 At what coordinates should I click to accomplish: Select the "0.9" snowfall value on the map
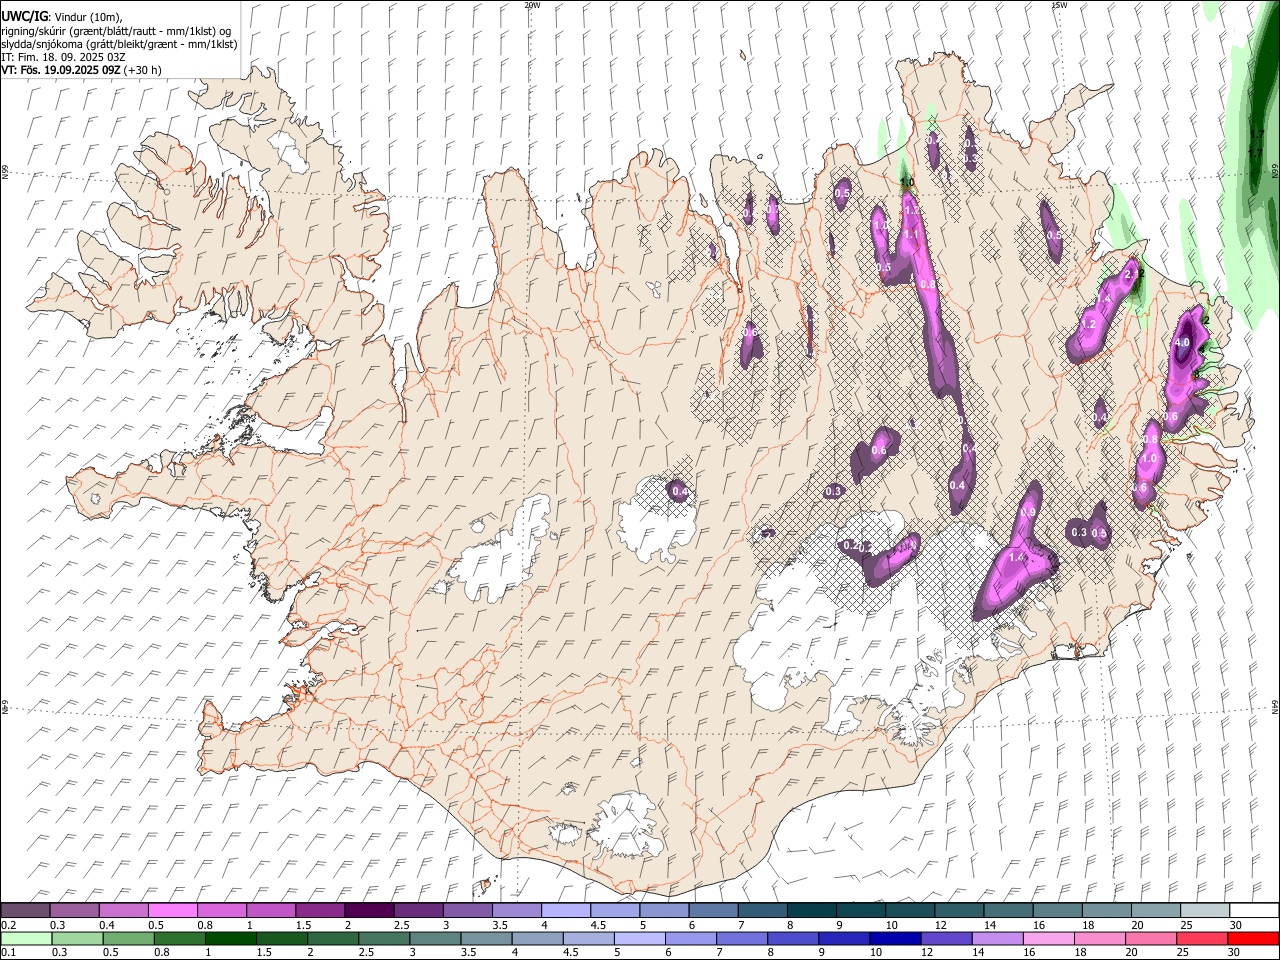point(1027,513)
